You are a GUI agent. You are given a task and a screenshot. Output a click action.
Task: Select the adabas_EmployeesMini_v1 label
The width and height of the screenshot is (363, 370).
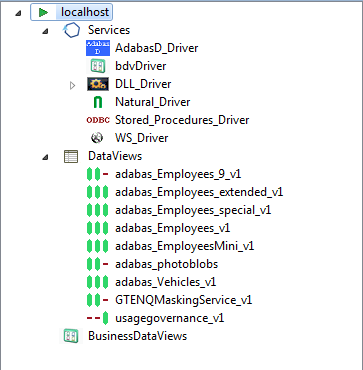tap(185, 246)
